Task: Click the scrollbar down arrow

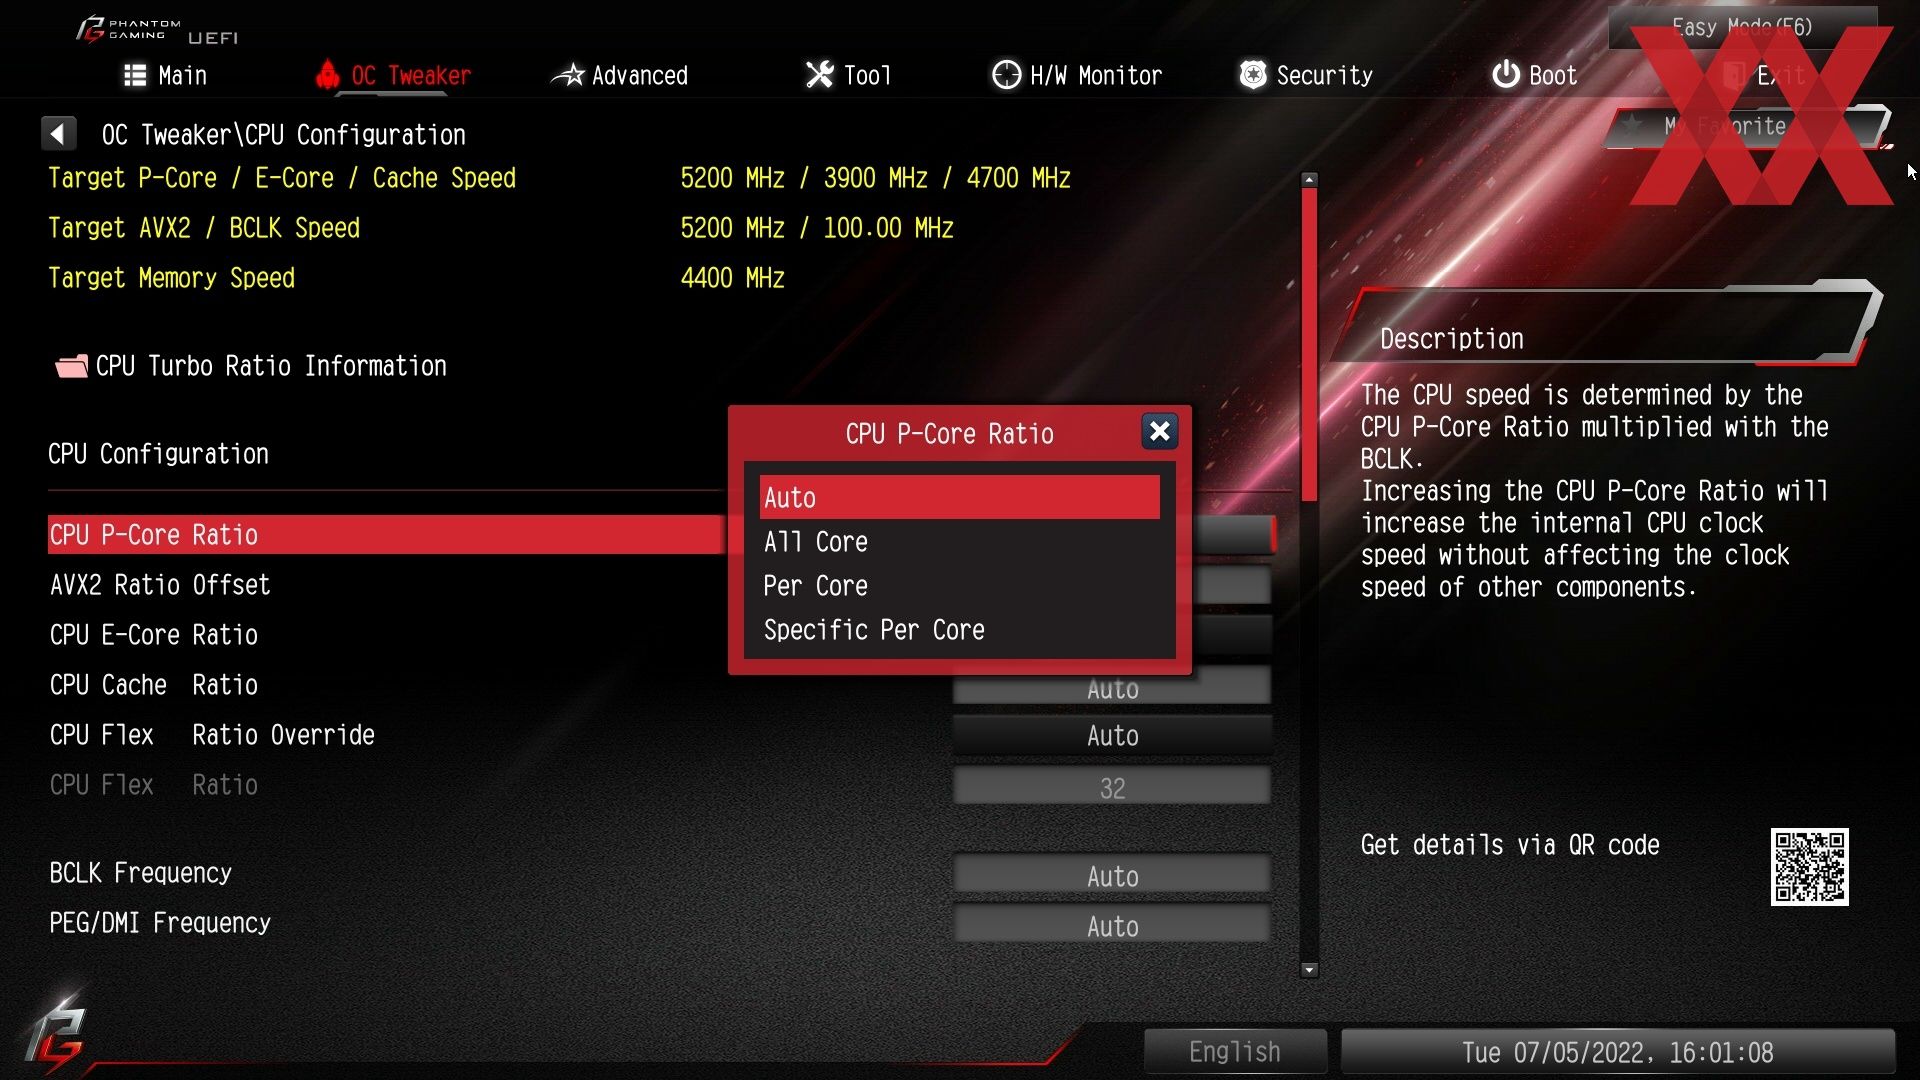Action: (x=1309, y=970)
